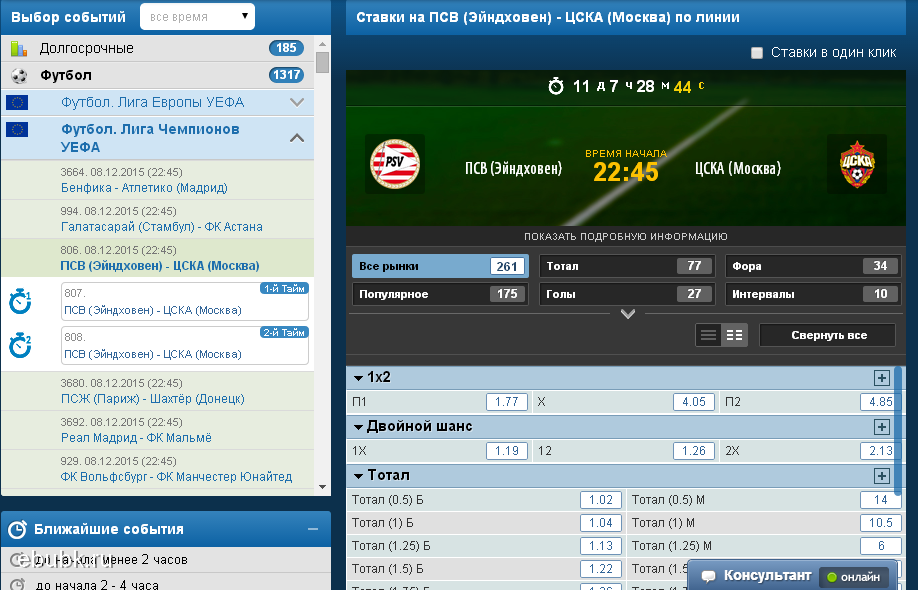This screenshot has height=590, width=918.
Task: Click the CSKA club logo
Action: tap(857, 164)
